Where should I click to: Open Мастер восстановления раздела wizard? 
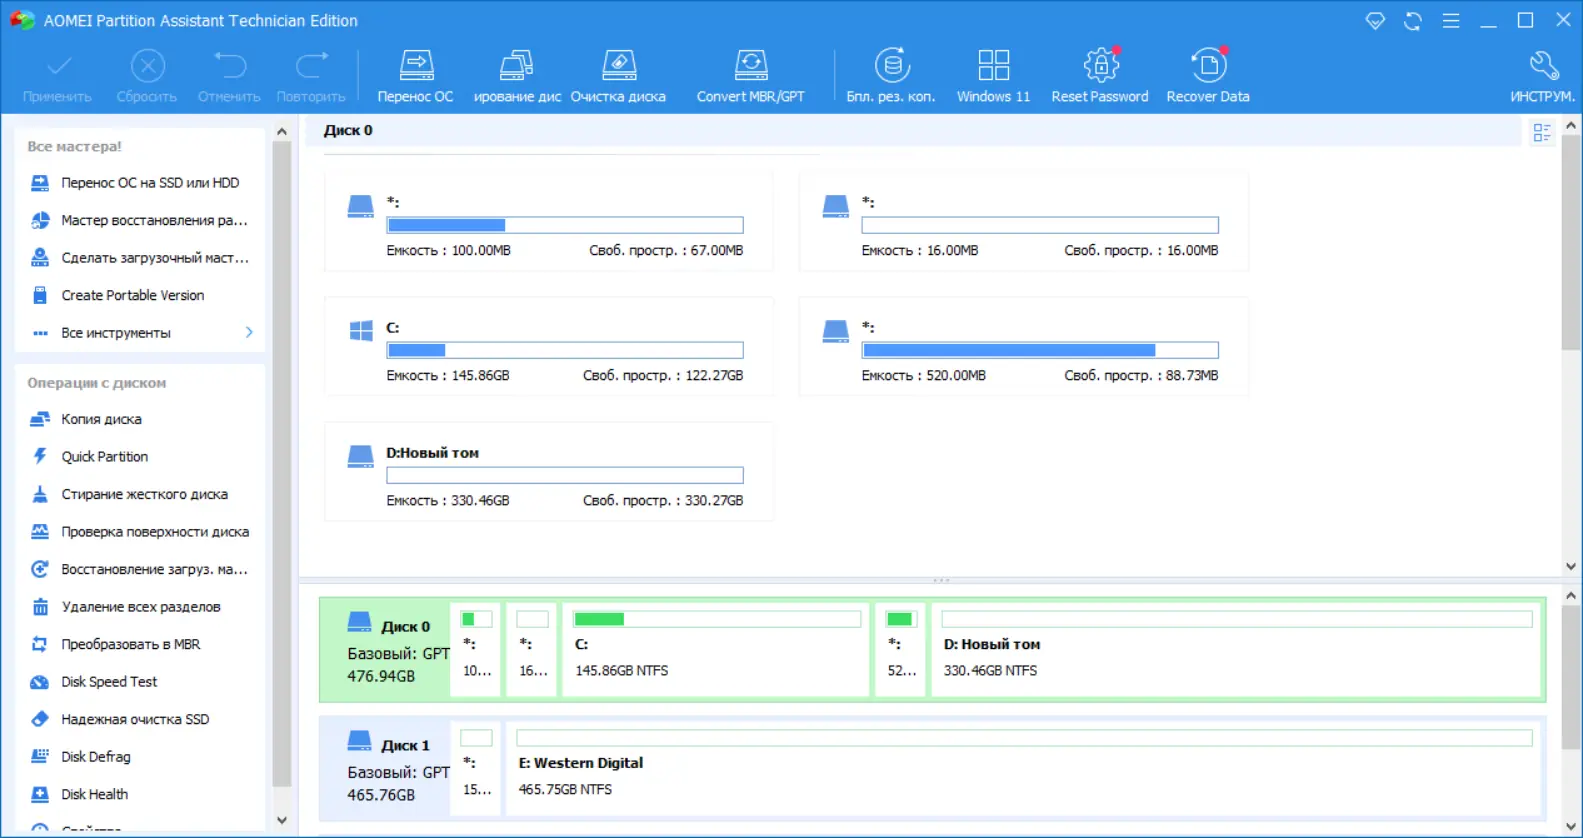point(140,220)
